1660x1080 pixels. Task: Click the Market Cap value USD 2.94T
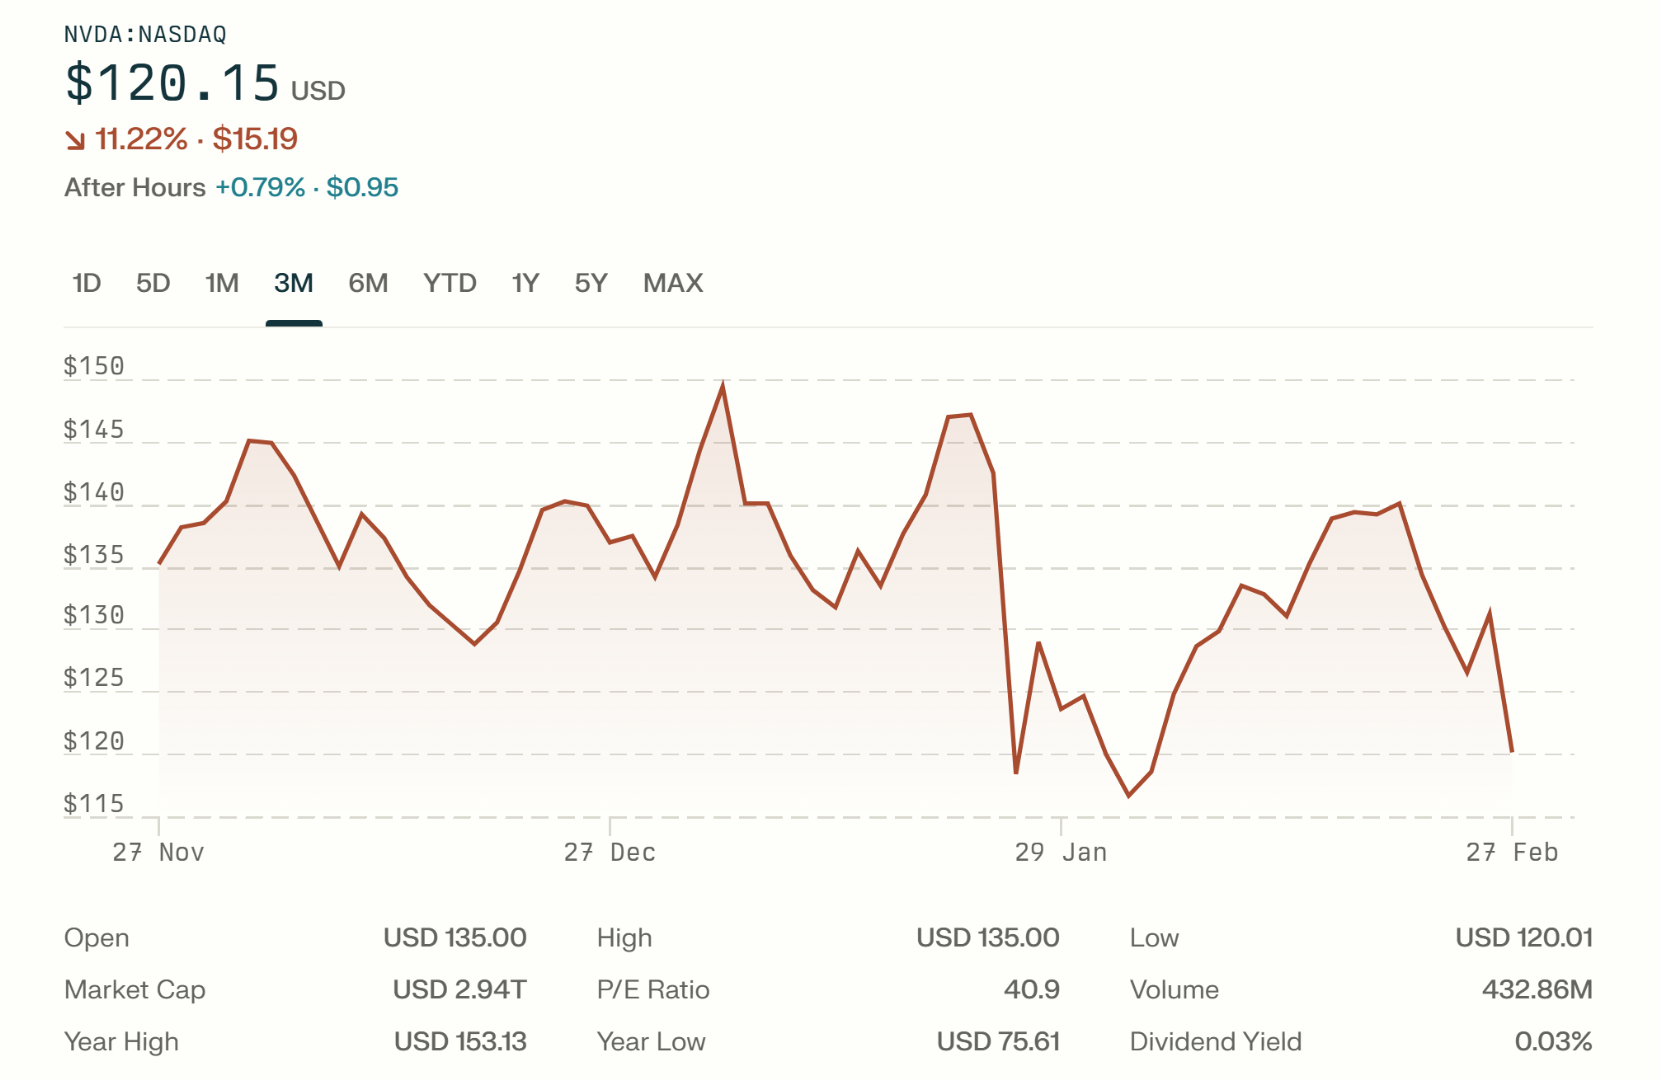pyautogui.click(x=460, y=990)
